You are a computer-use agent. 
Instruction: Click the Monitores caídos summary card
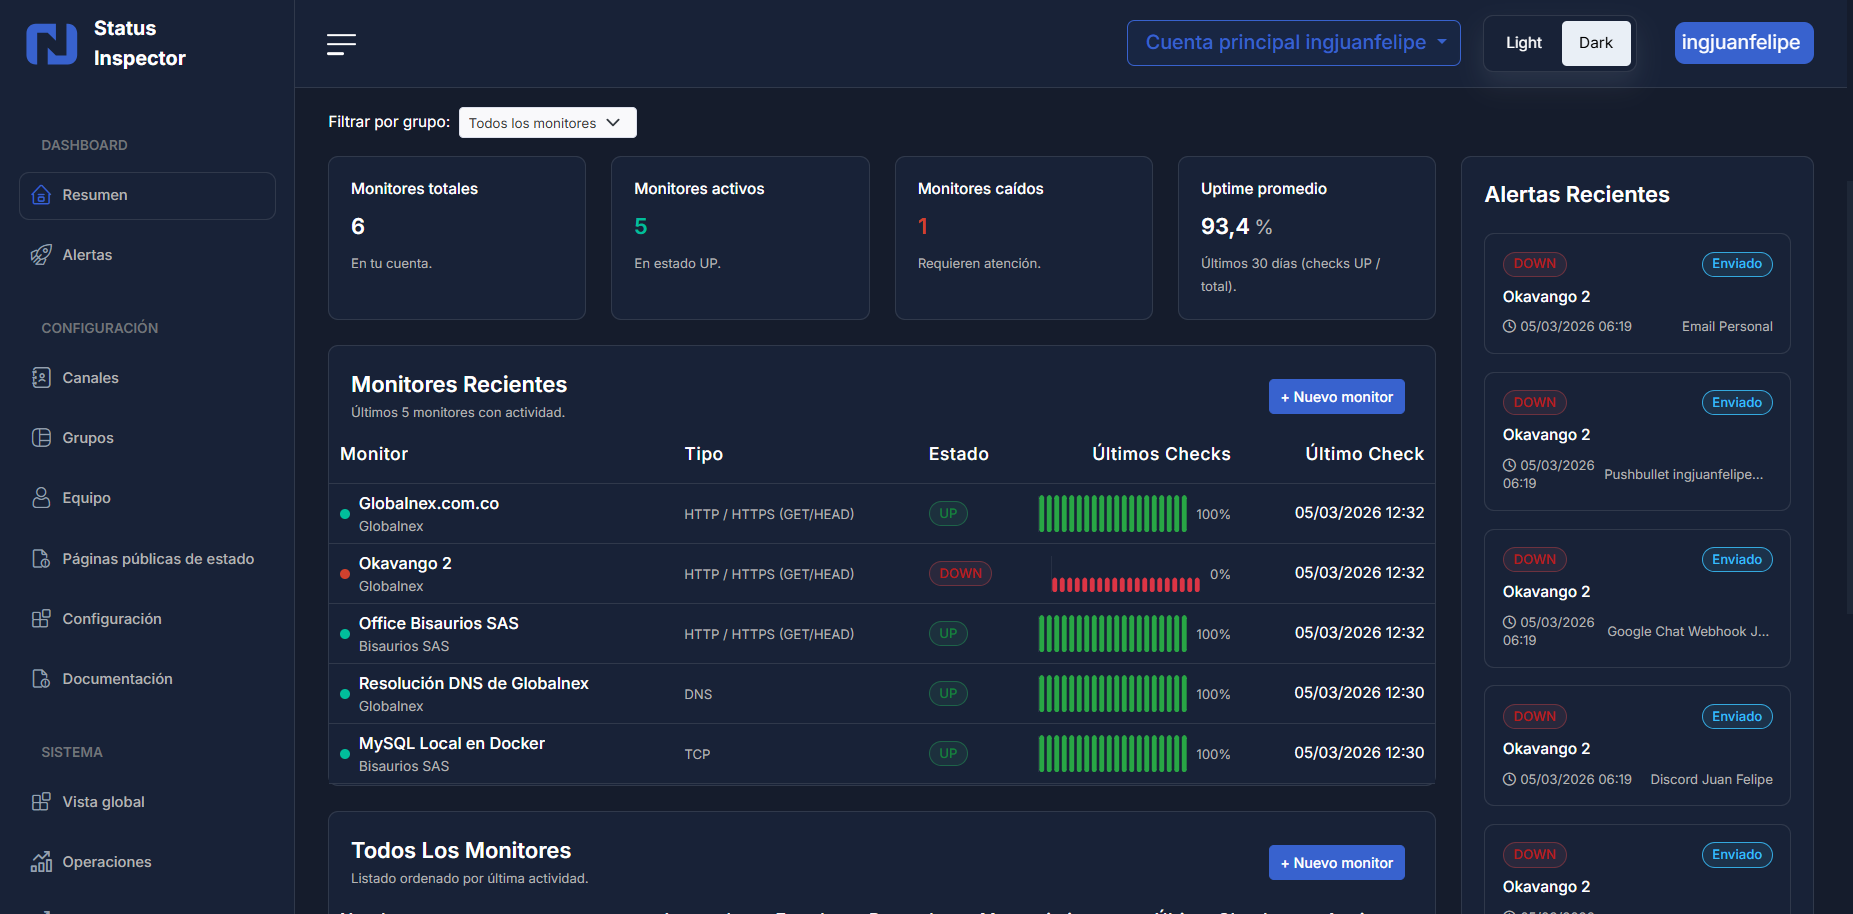tap(1023, 238)
